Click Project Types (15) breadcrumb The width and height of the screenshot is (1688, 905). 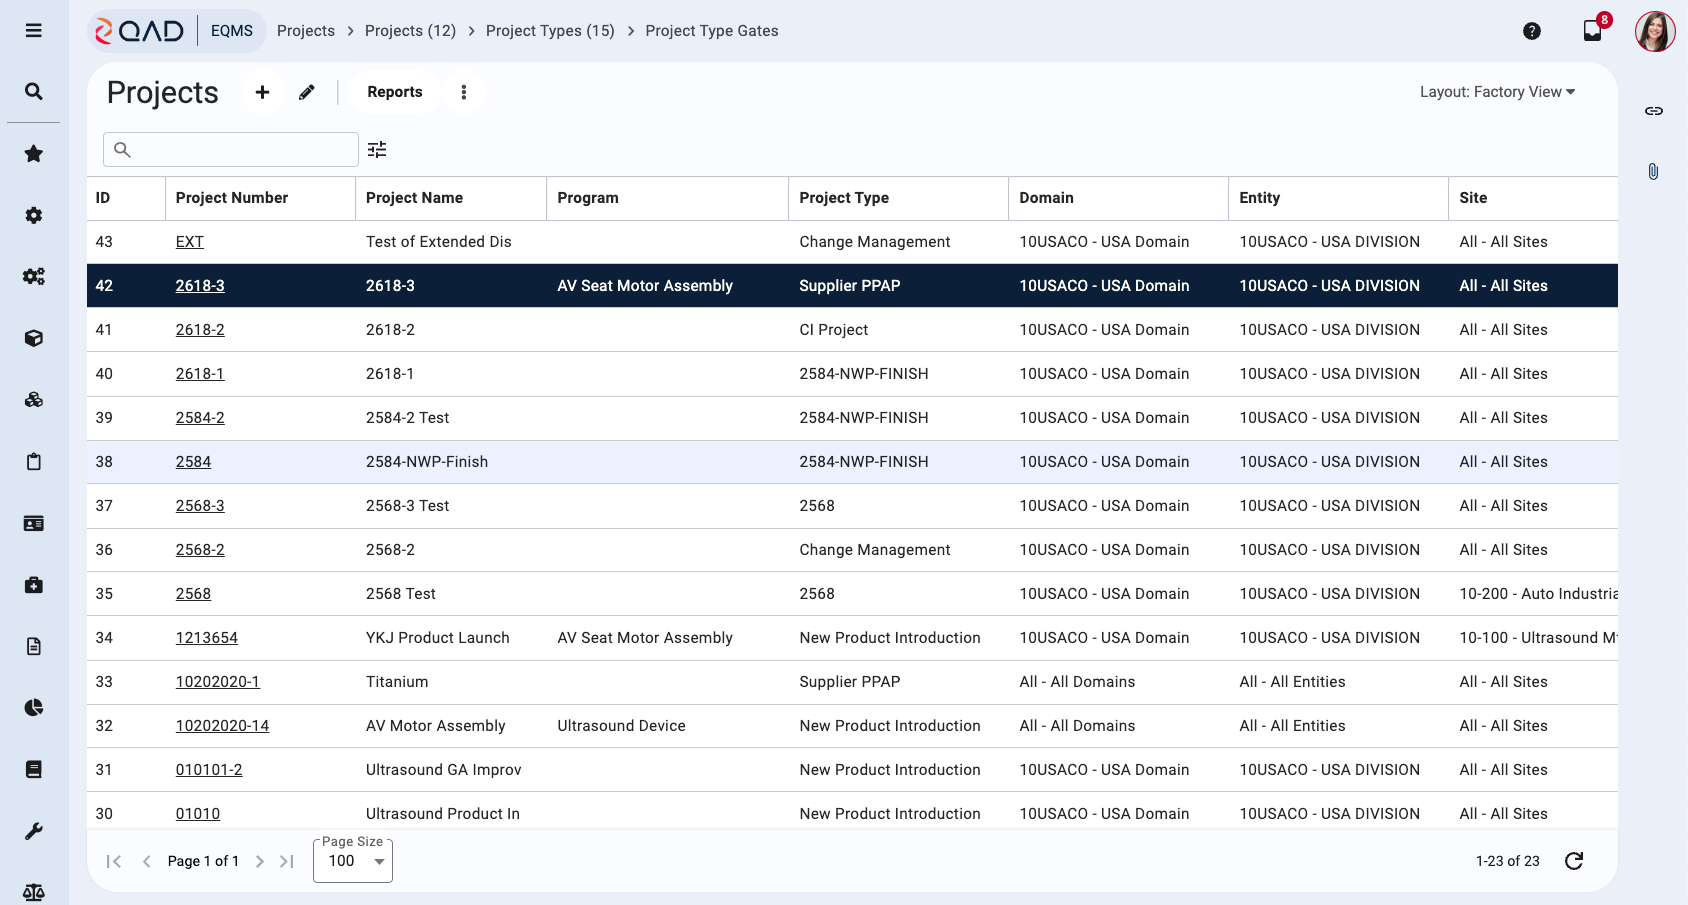(x=550, y=31)
